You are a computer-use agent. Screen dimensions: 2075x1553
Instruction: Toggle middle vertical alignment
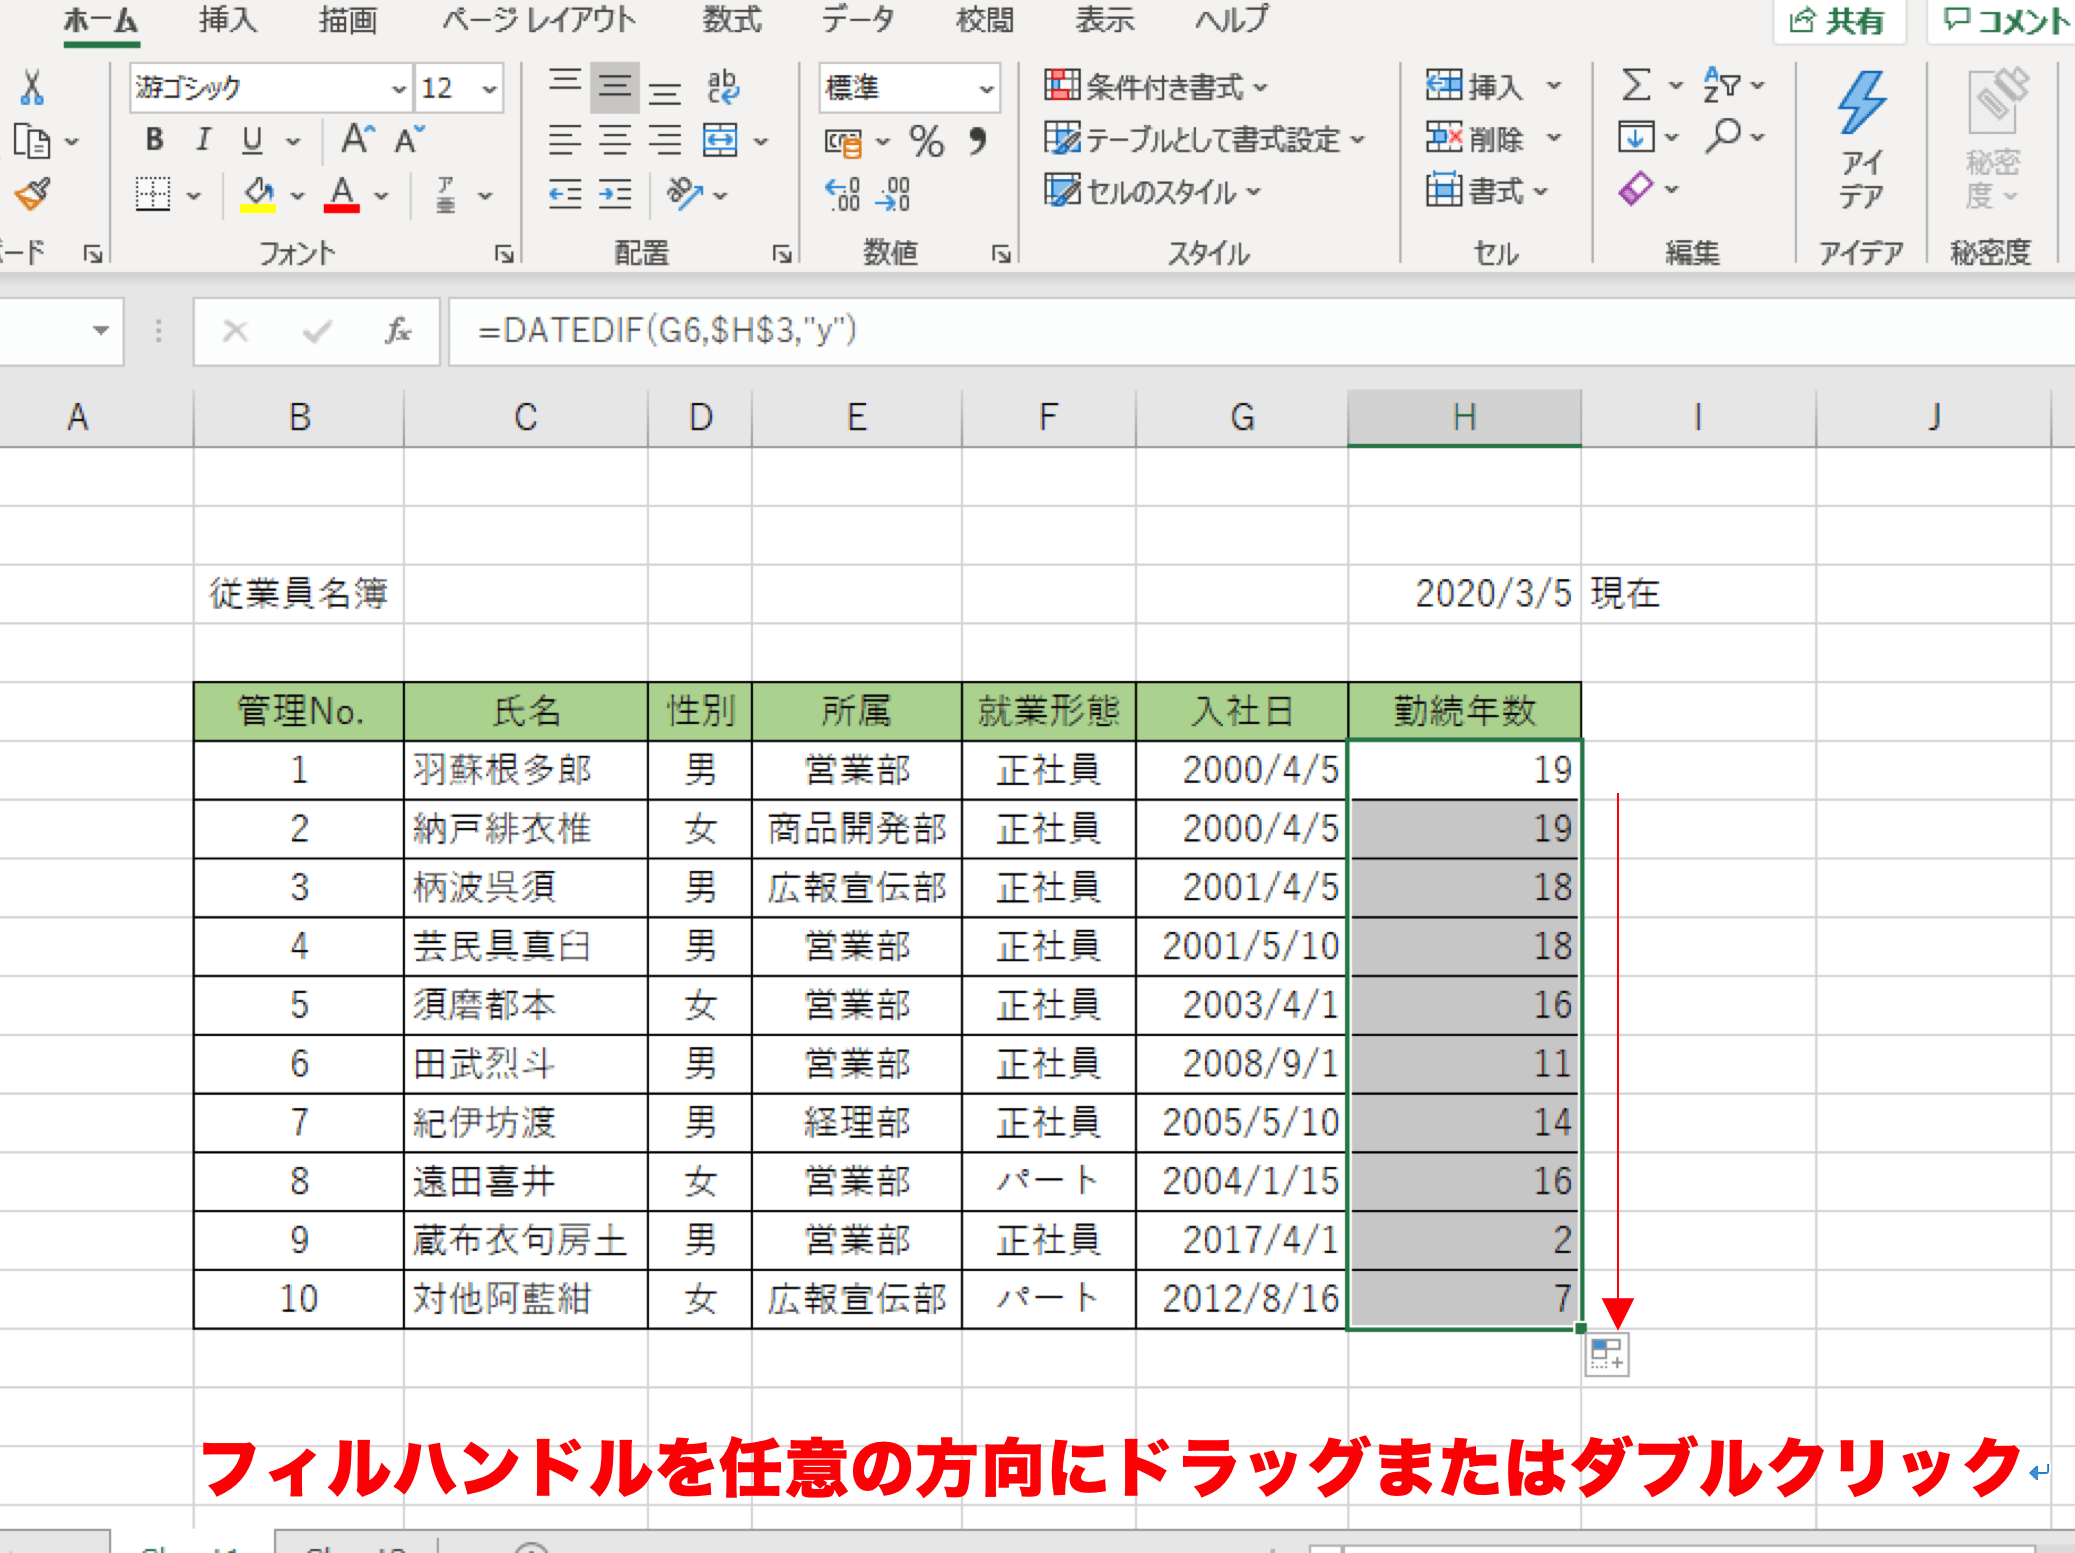614,87
